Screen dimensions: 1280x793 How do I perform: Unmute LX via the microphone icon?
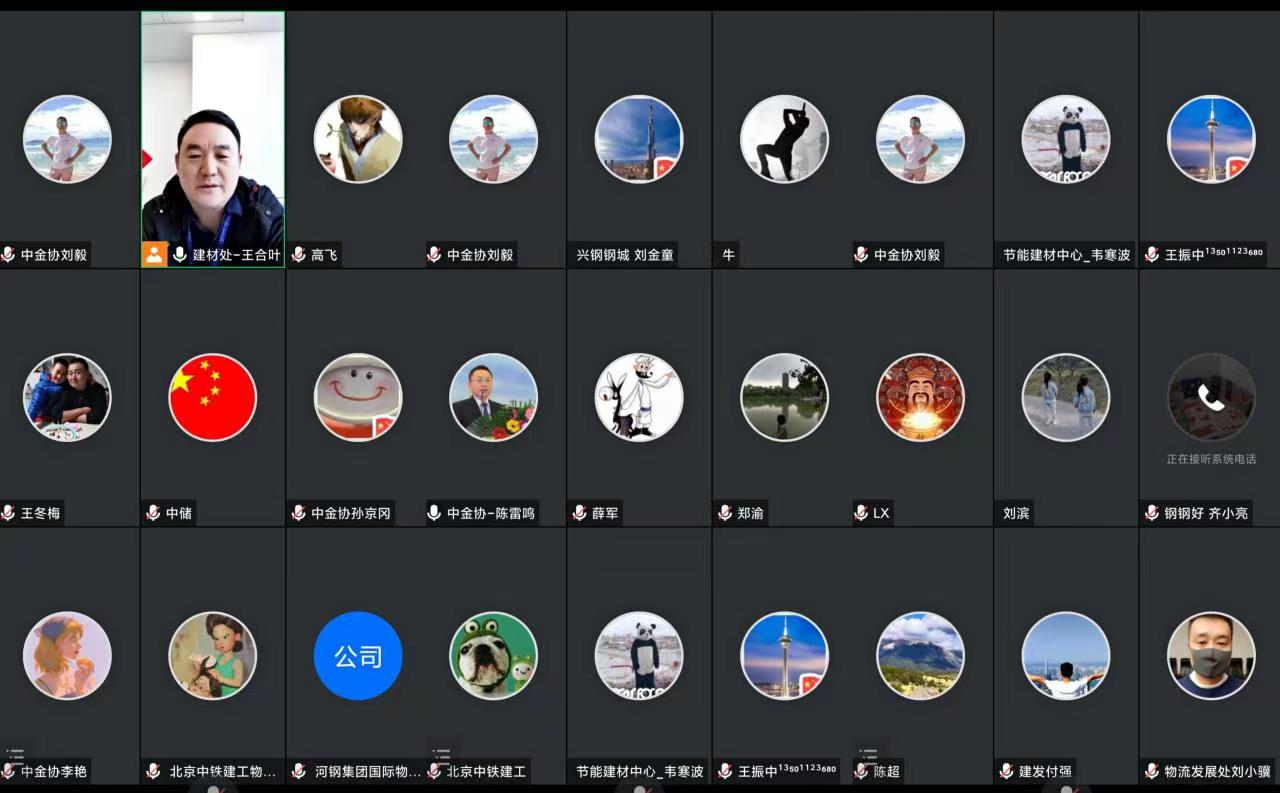[861, 513]
